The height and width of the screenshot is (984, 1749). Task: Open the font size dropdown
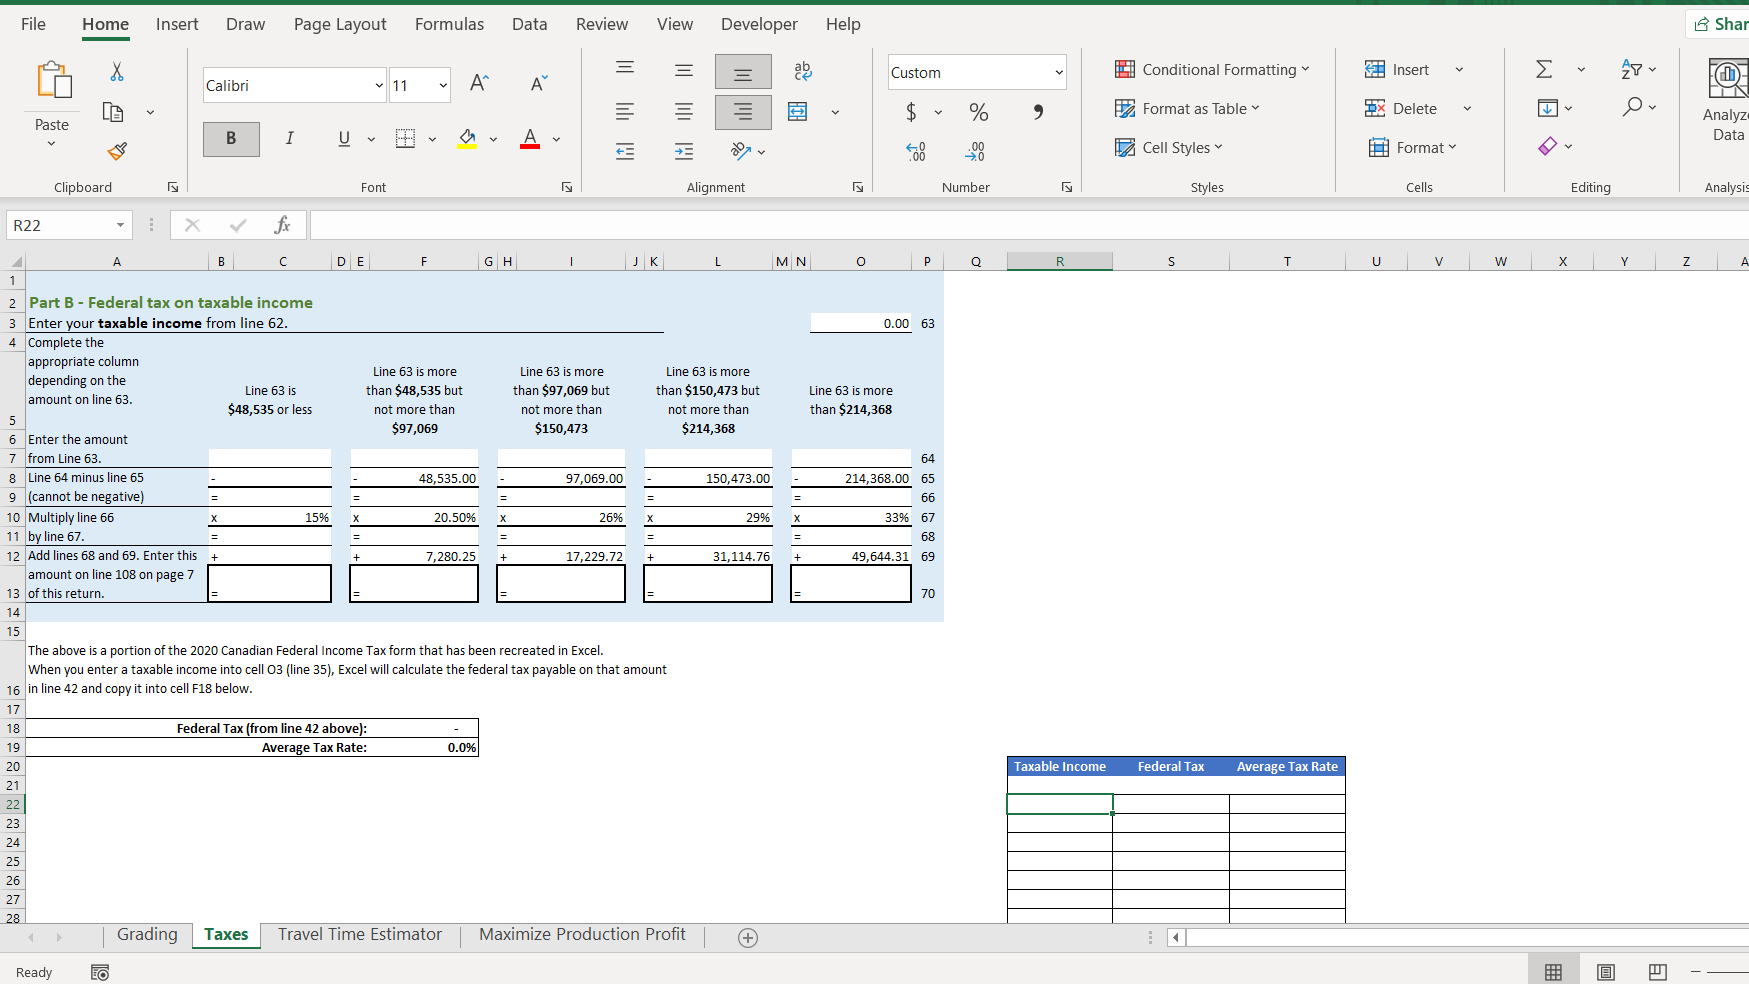pyautogui.click(x=442, y=85)
